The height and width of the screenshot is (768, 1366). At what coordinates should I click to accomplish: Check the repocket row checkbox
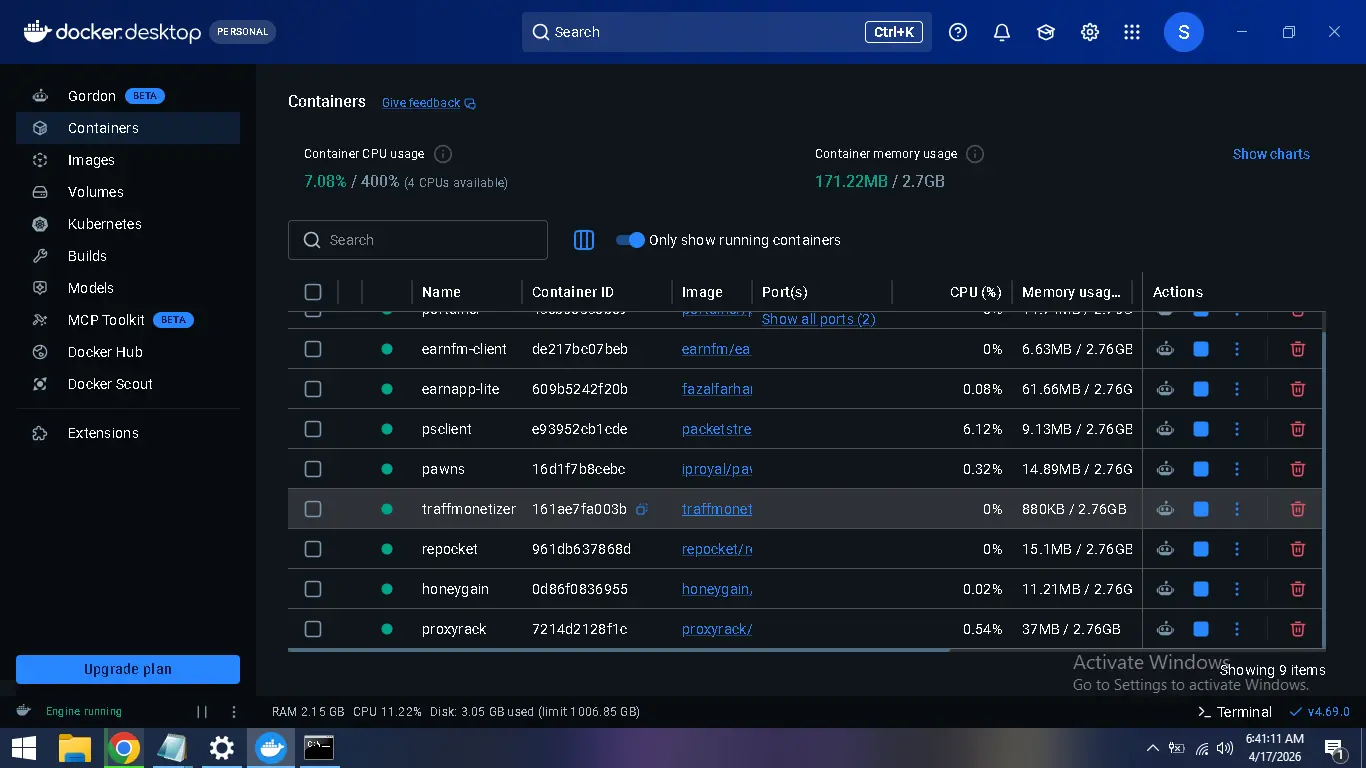(313, 549)
